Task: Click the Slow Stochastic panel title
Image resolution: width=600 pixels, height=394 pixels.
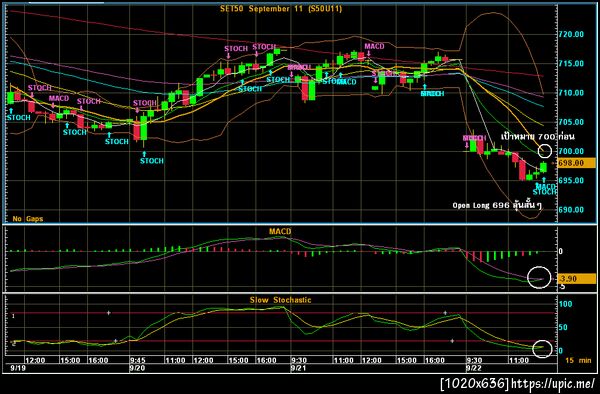Action: click(280, 300)
